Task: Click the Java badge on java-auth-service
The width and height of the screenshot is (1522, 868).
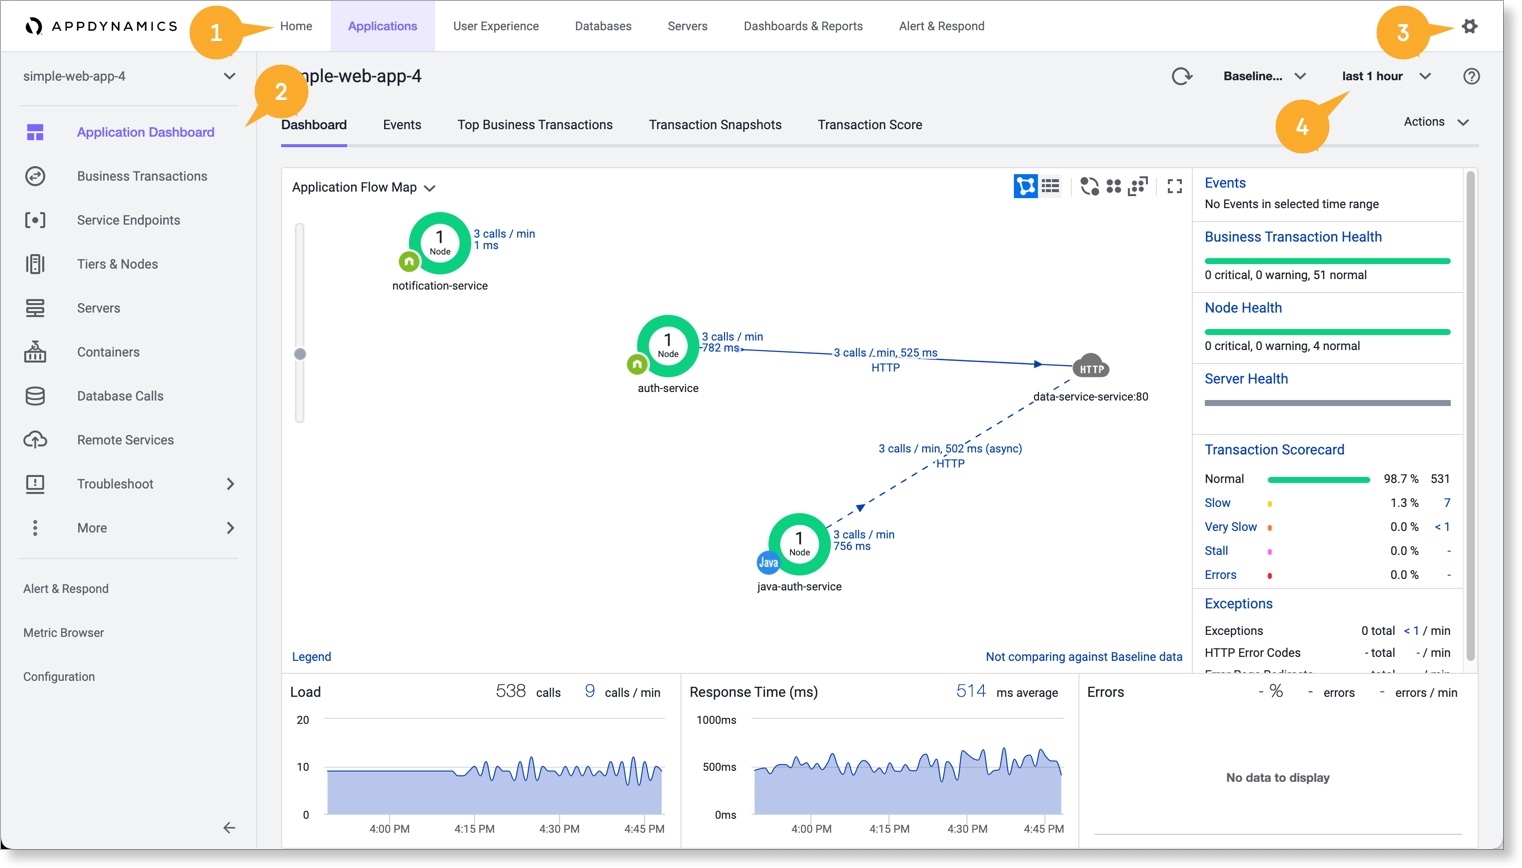Action: 768,563
